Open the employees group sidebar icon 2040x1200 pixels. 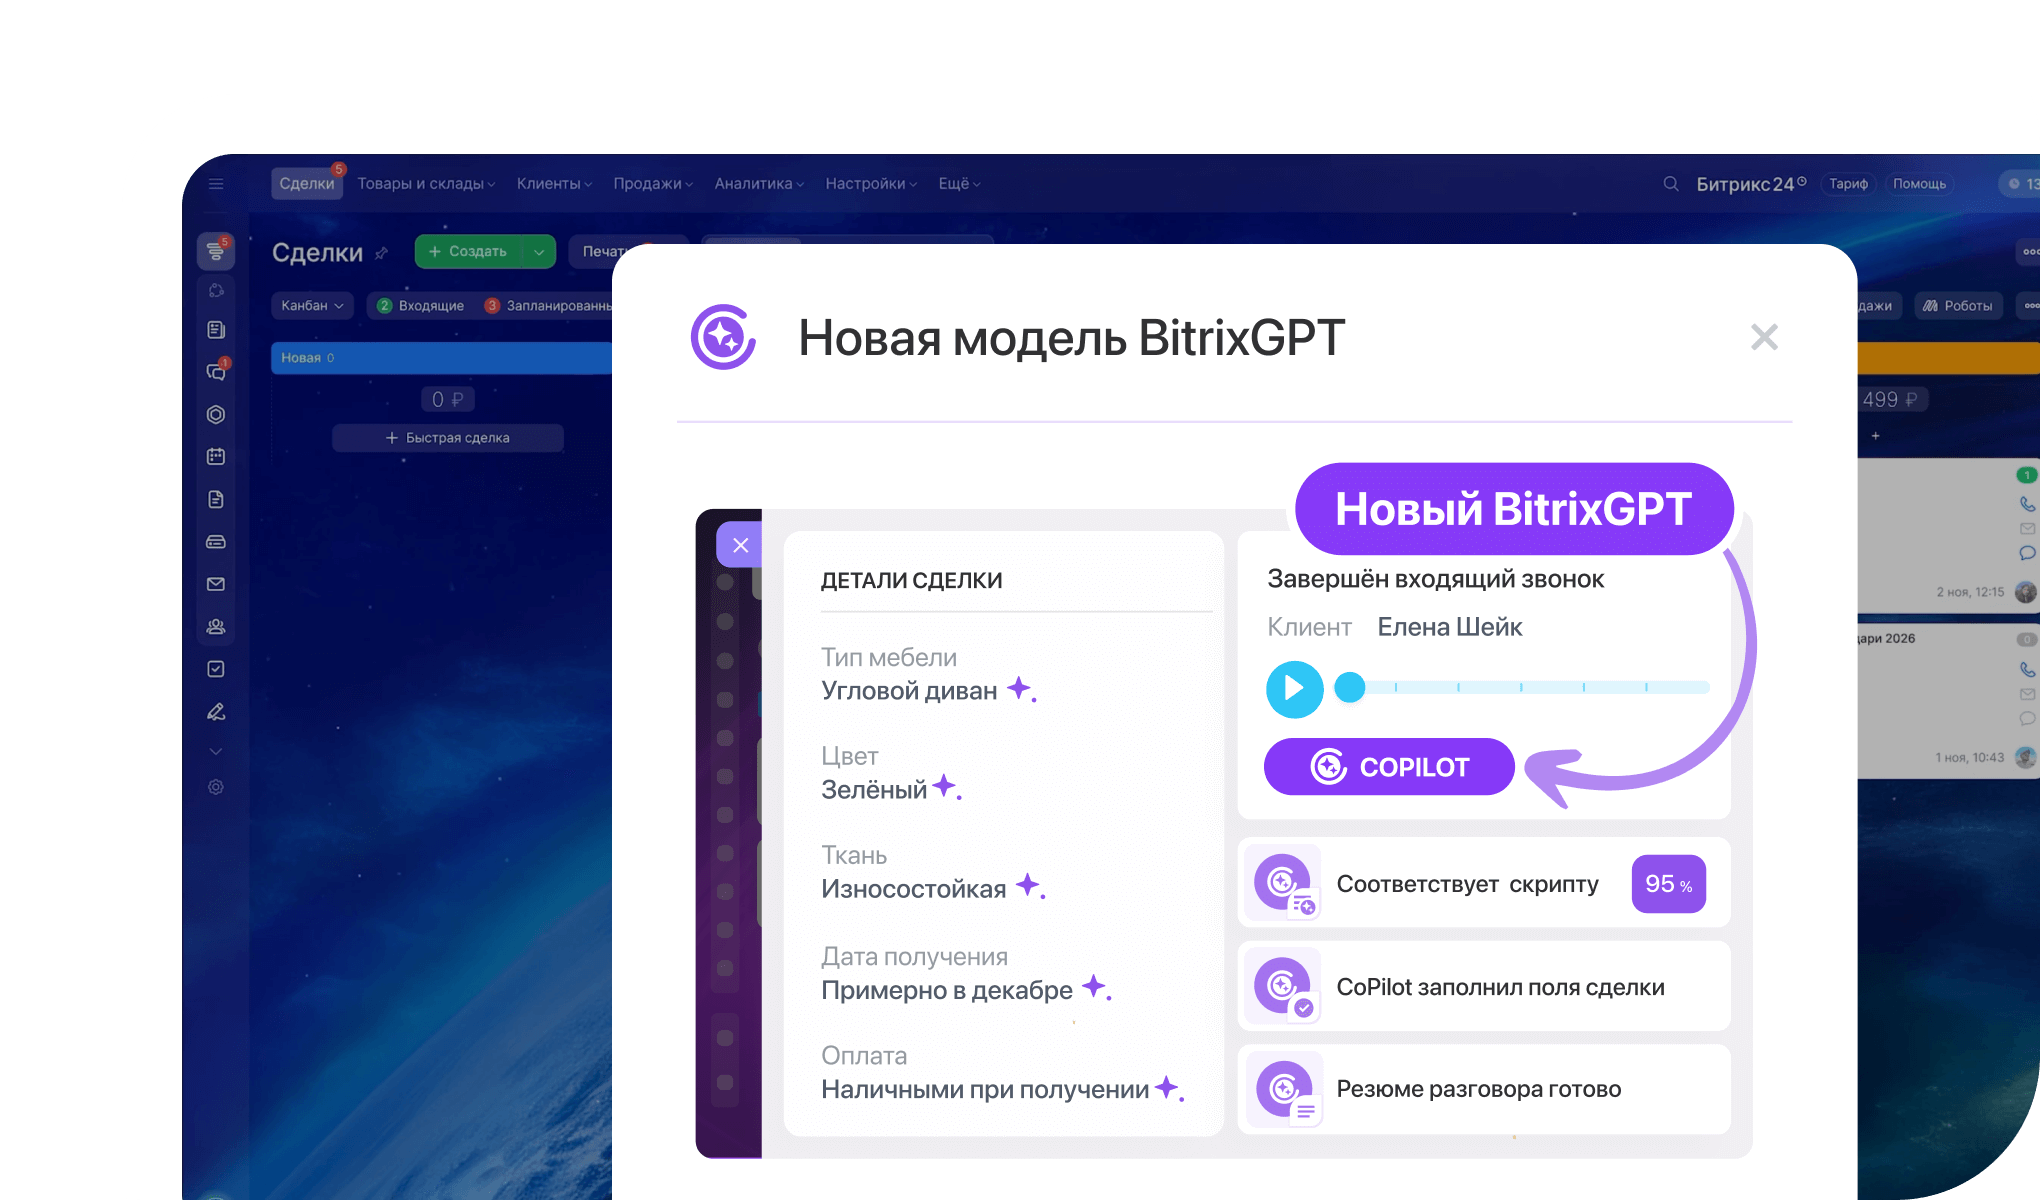(x=216, y=627)
